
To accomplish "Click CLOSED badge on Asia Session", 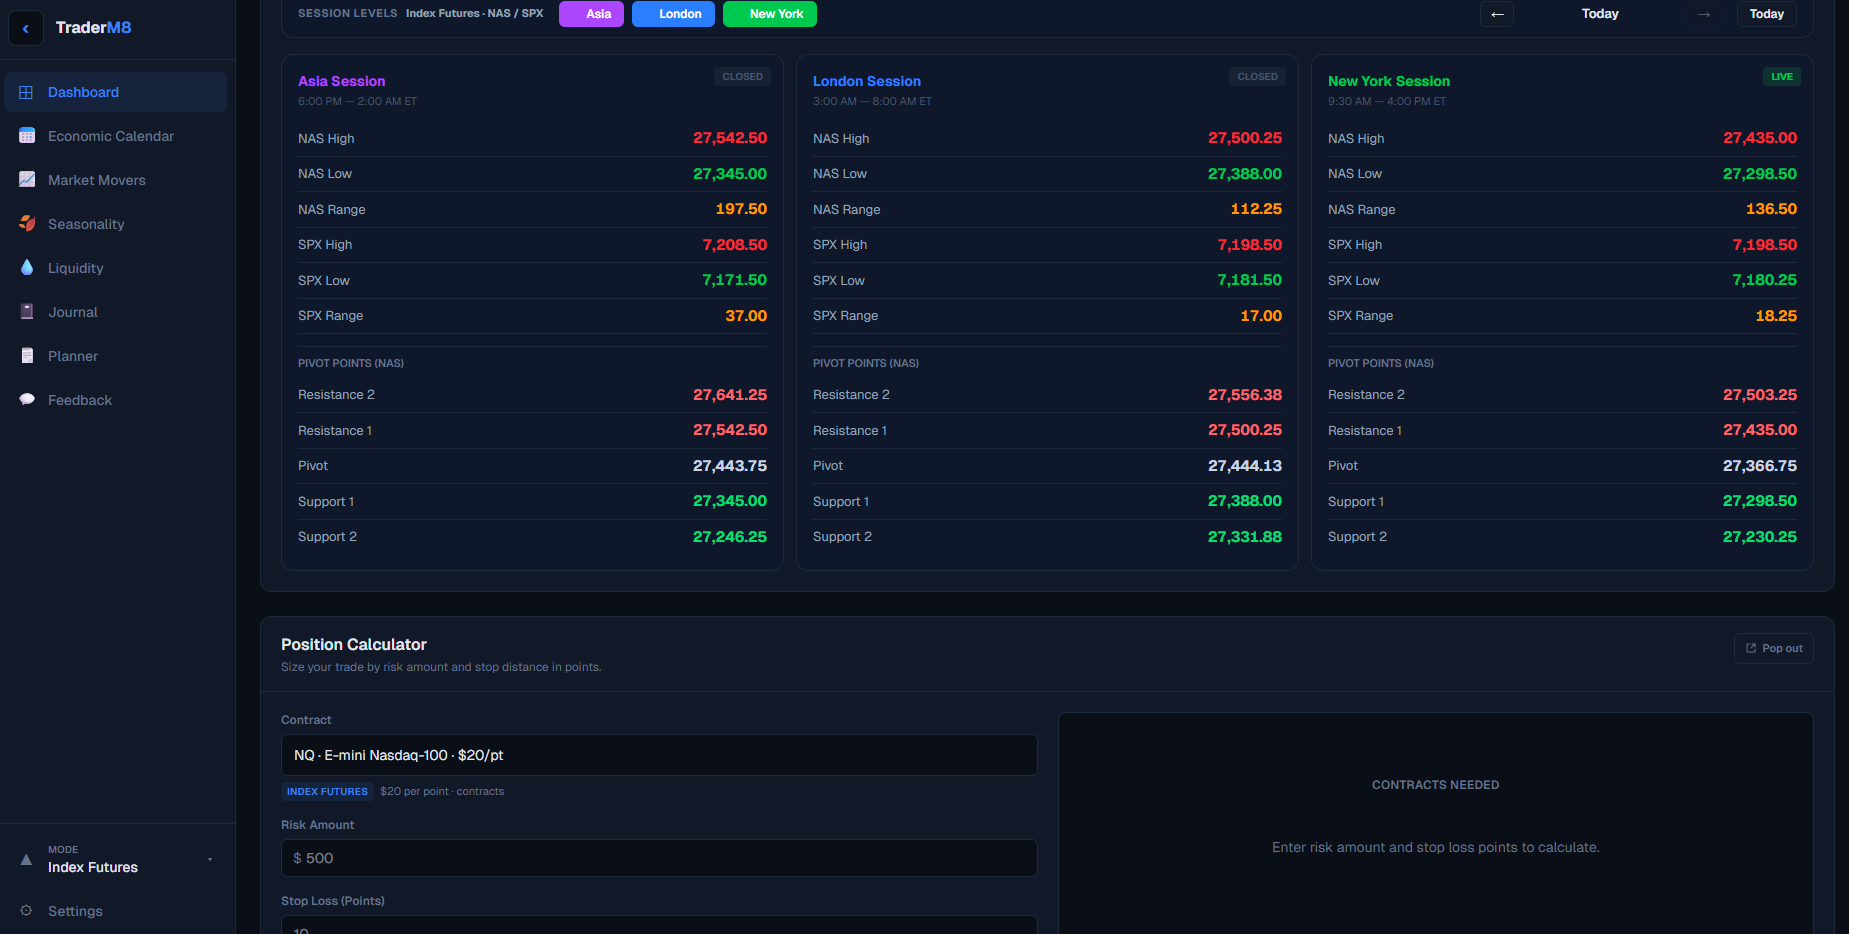I will tap(743, 77).
